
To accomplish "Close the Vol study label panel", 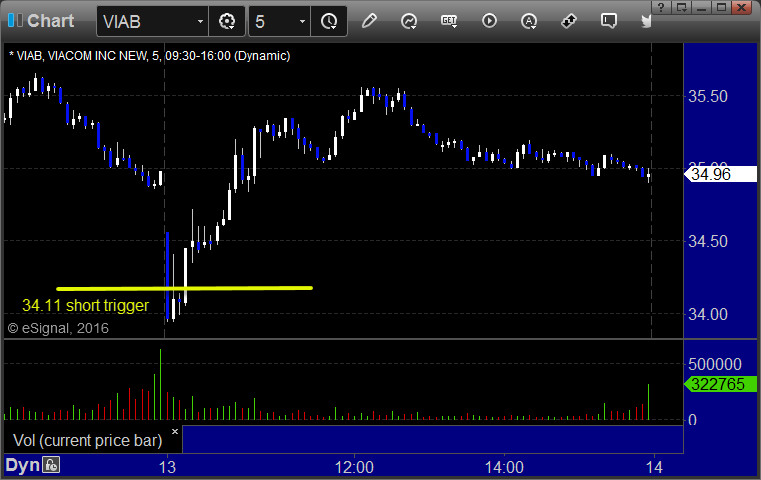I will (175, 431).
